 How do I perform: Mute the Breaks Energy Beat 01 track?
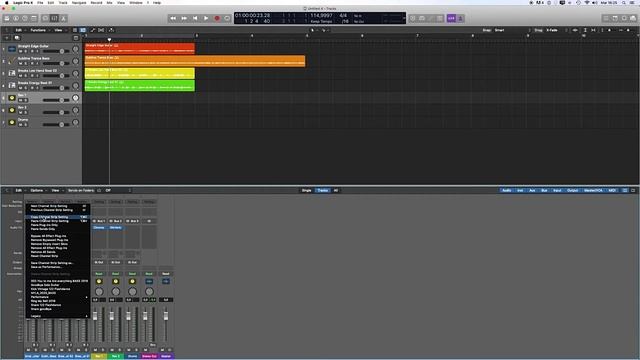pos(20,88)
